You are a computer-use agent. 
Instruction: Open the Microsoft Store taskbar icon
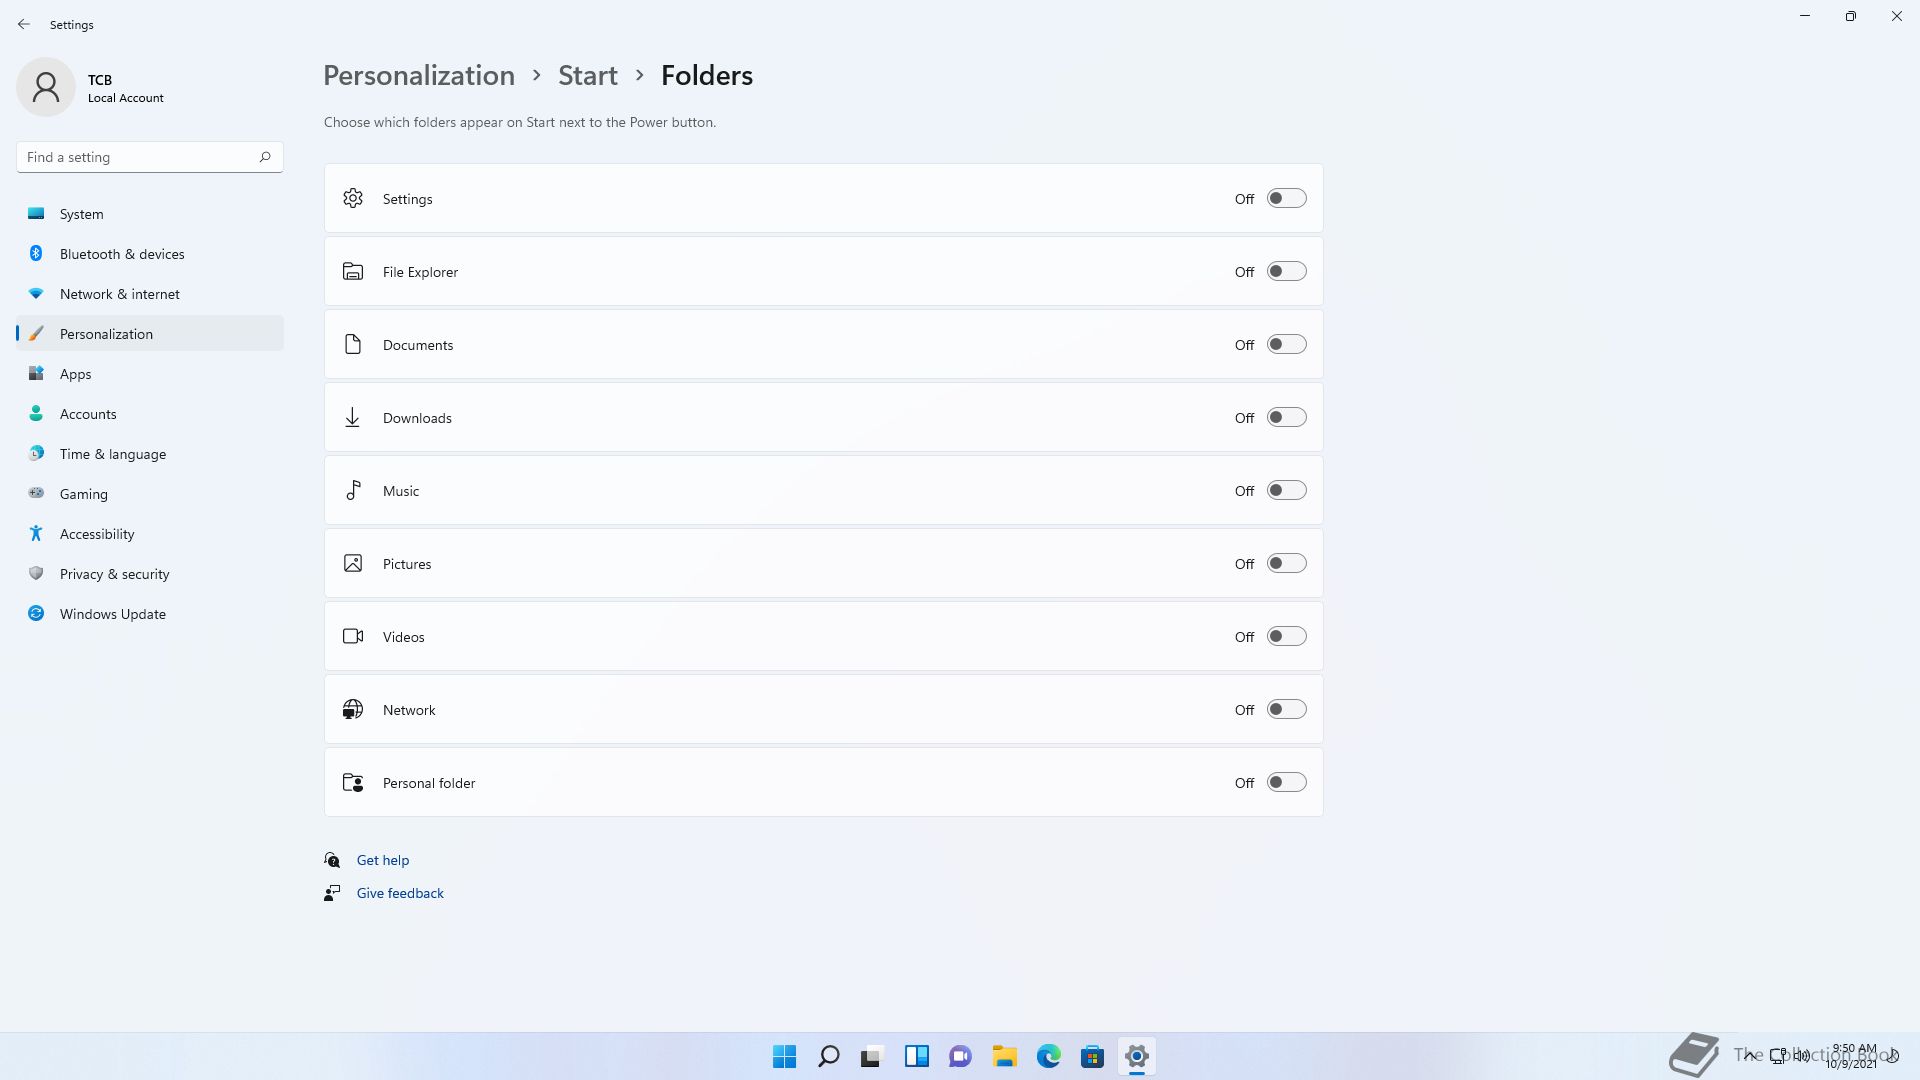[x=1092, y=1056]
